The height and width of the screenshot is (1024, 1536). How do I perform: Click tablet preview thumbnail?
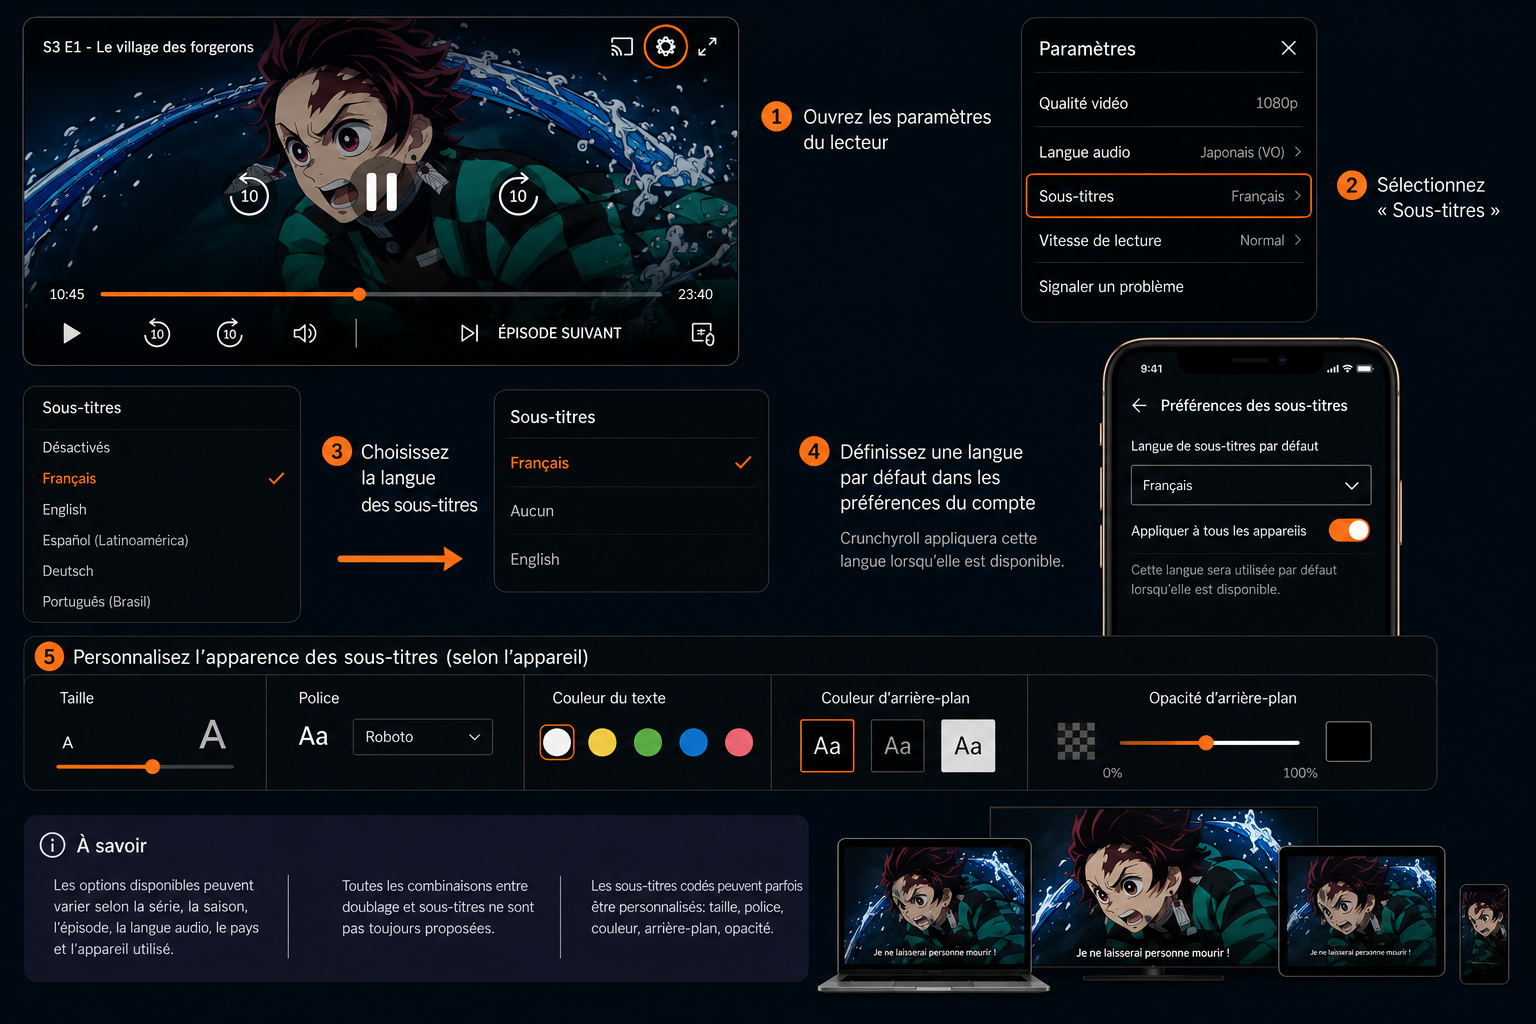coord(1361,911)
